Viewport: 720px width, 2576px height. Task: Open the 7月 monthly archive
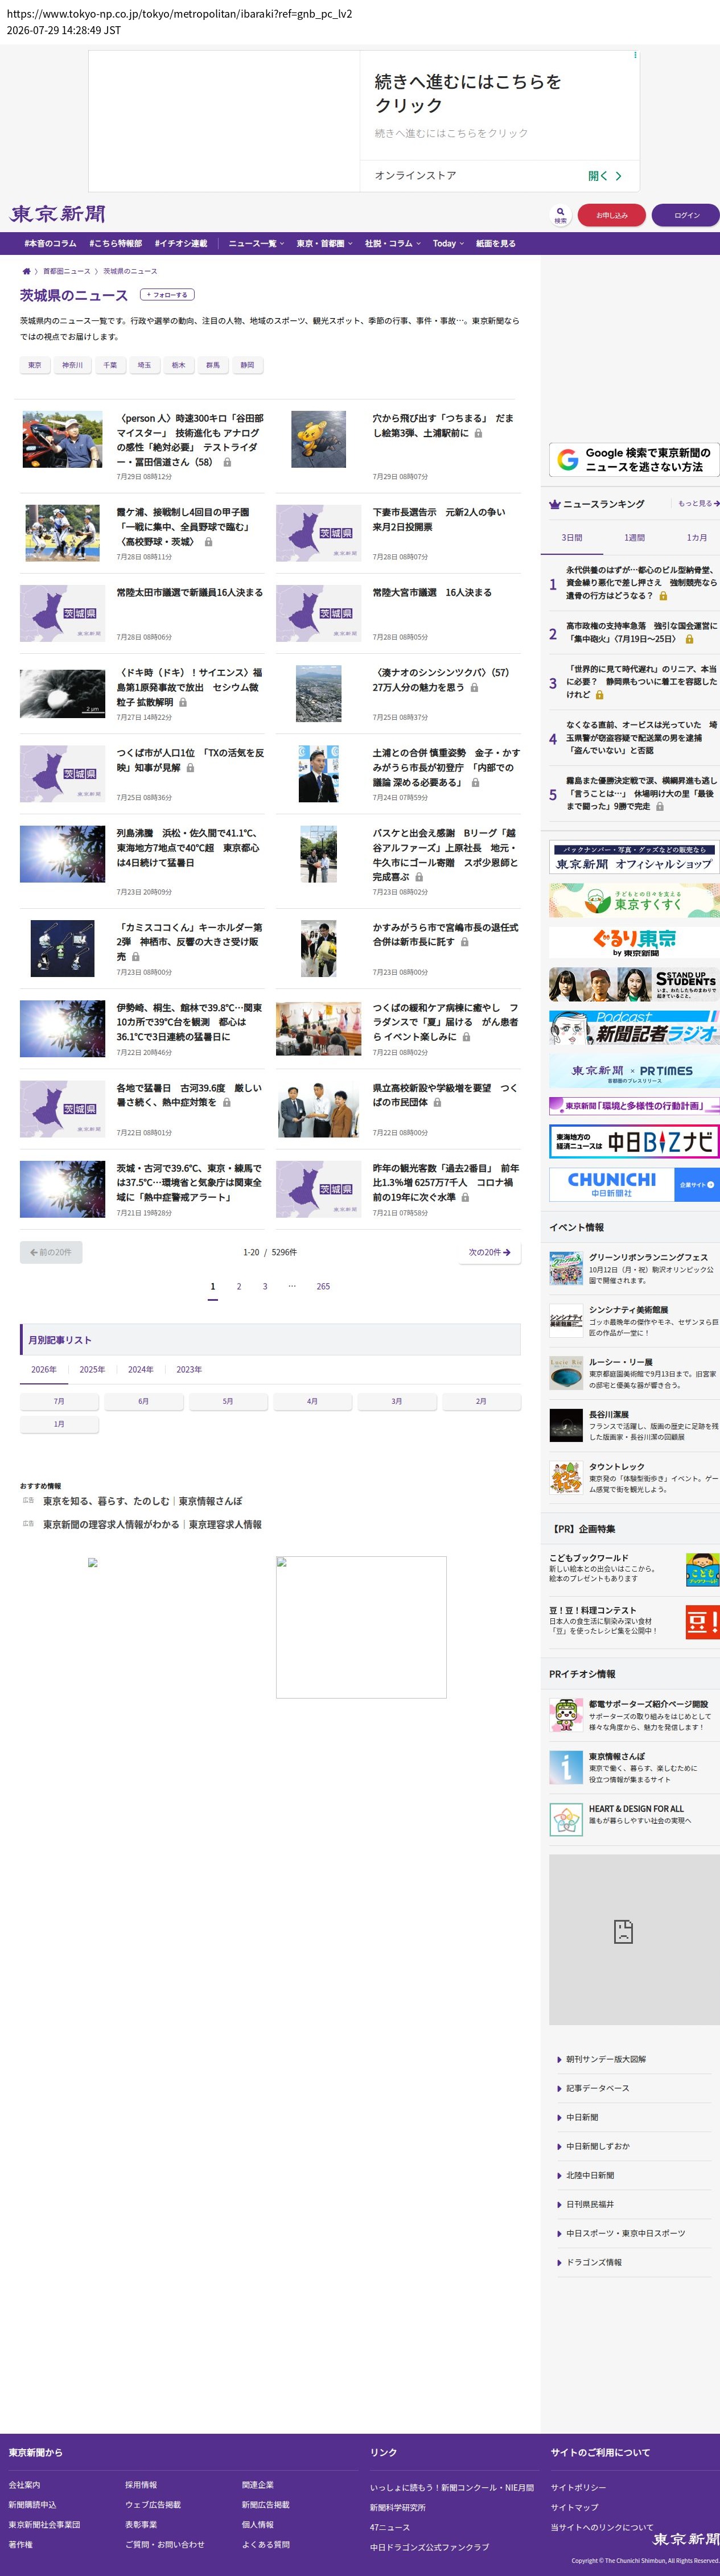coord(59,1401)
